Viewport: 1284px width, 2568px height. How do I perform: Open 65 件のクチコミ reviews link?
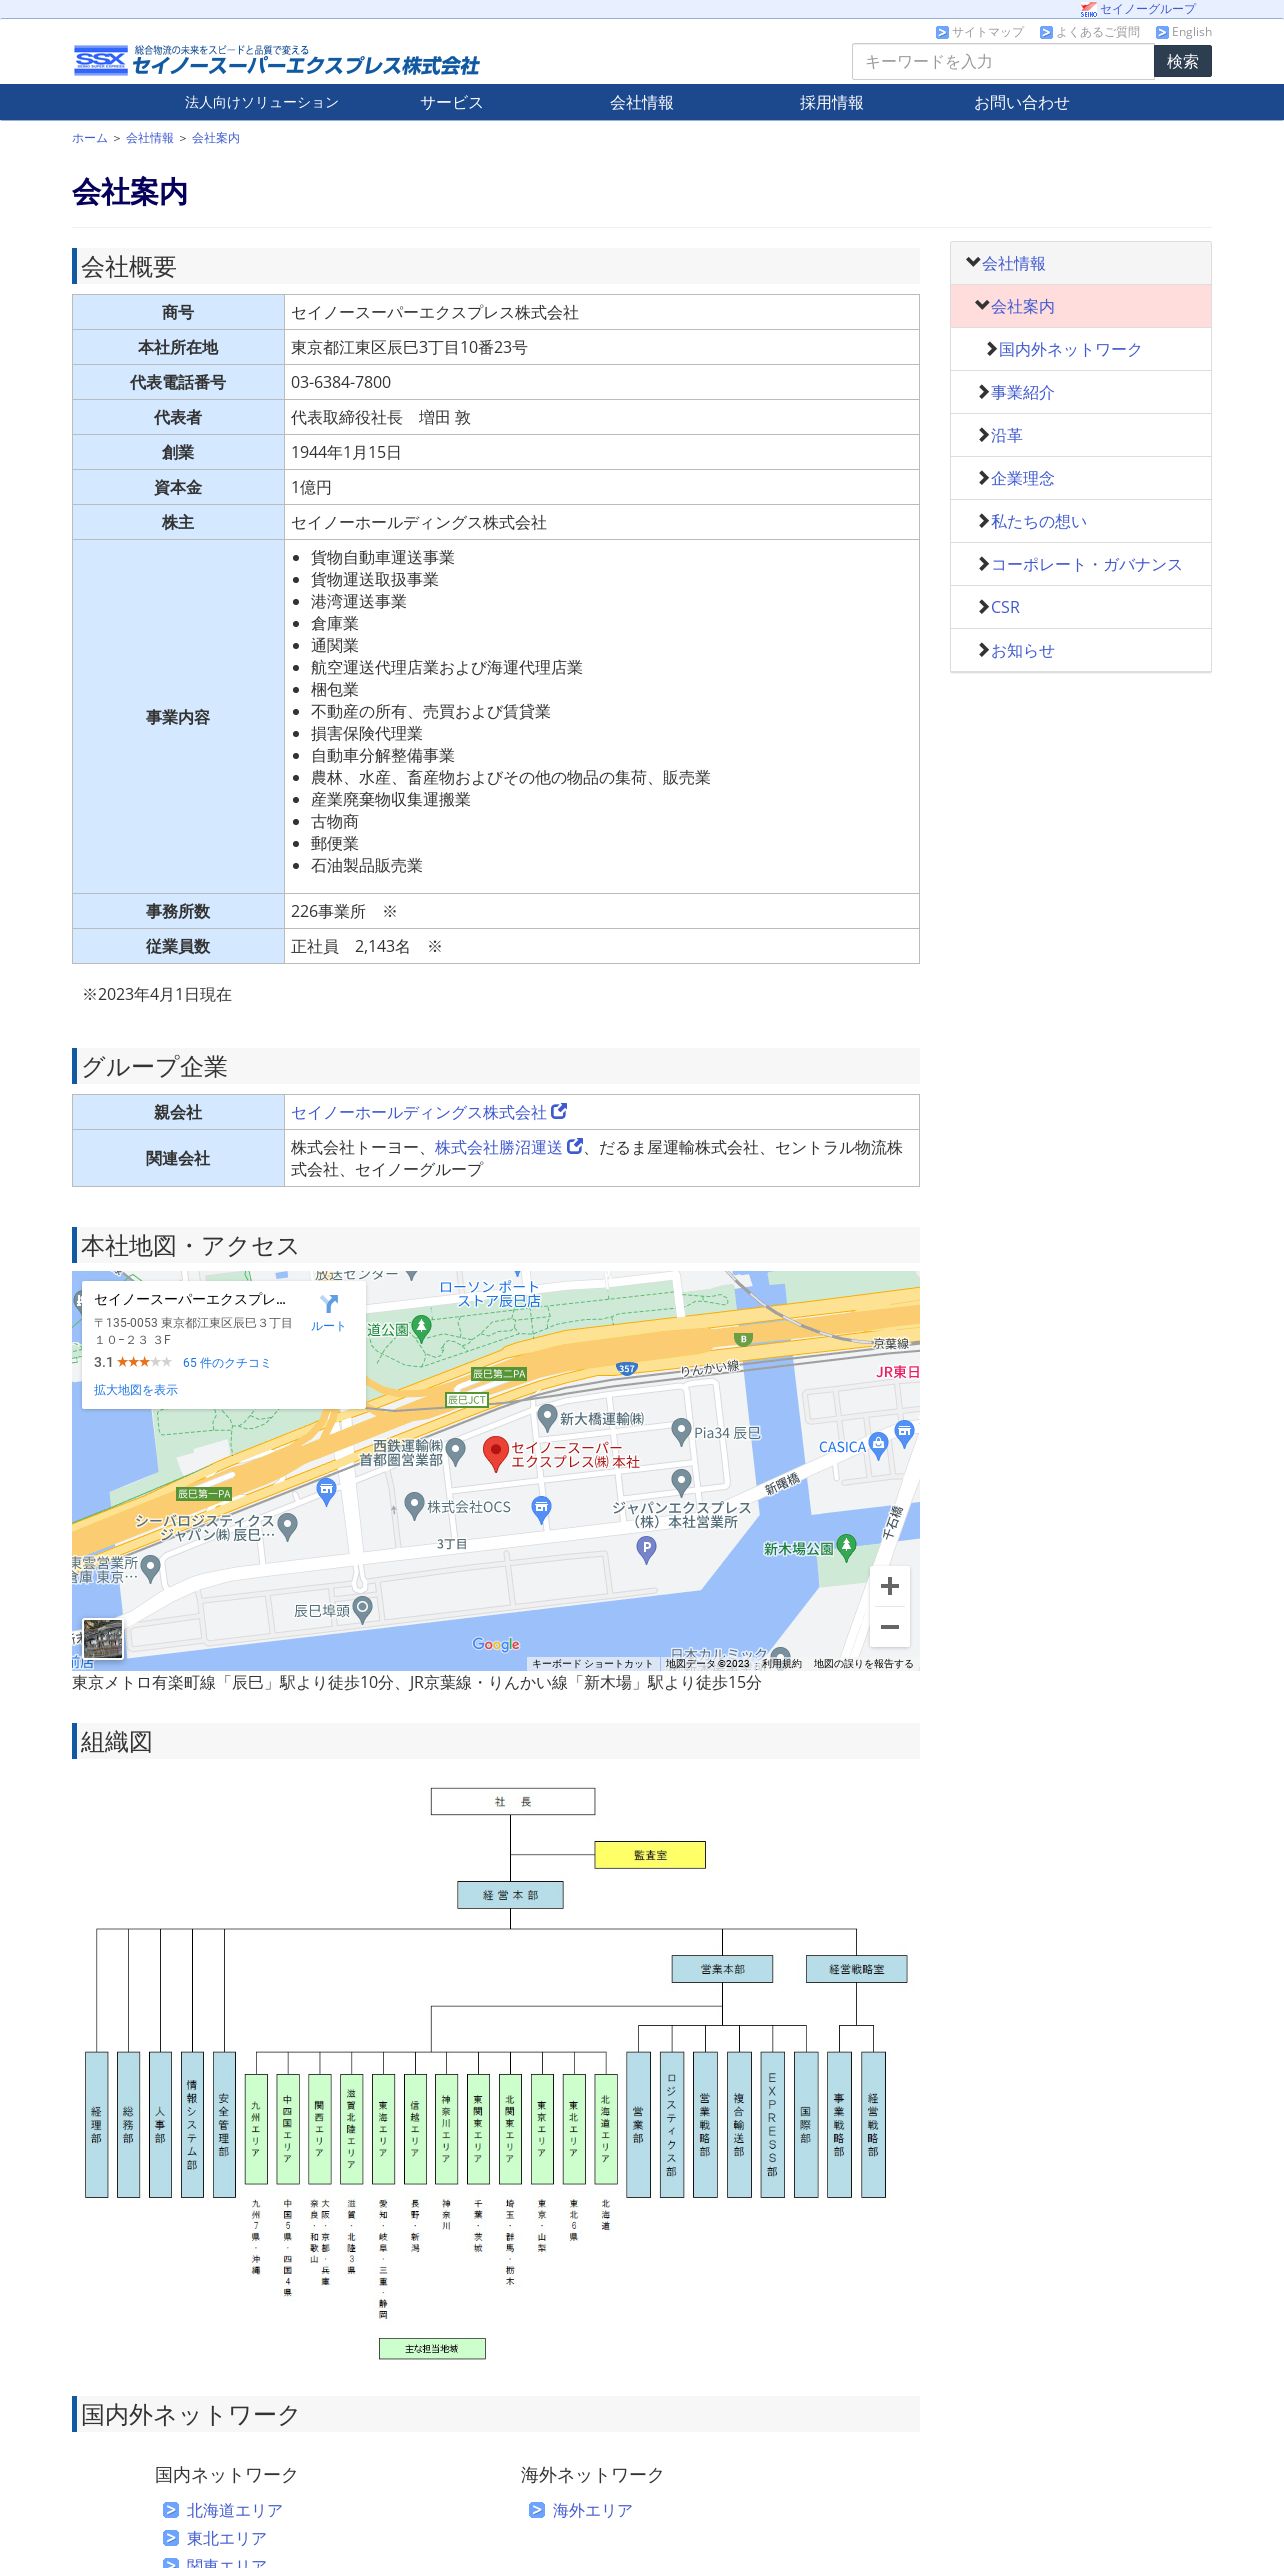(x=226, y=1363)
